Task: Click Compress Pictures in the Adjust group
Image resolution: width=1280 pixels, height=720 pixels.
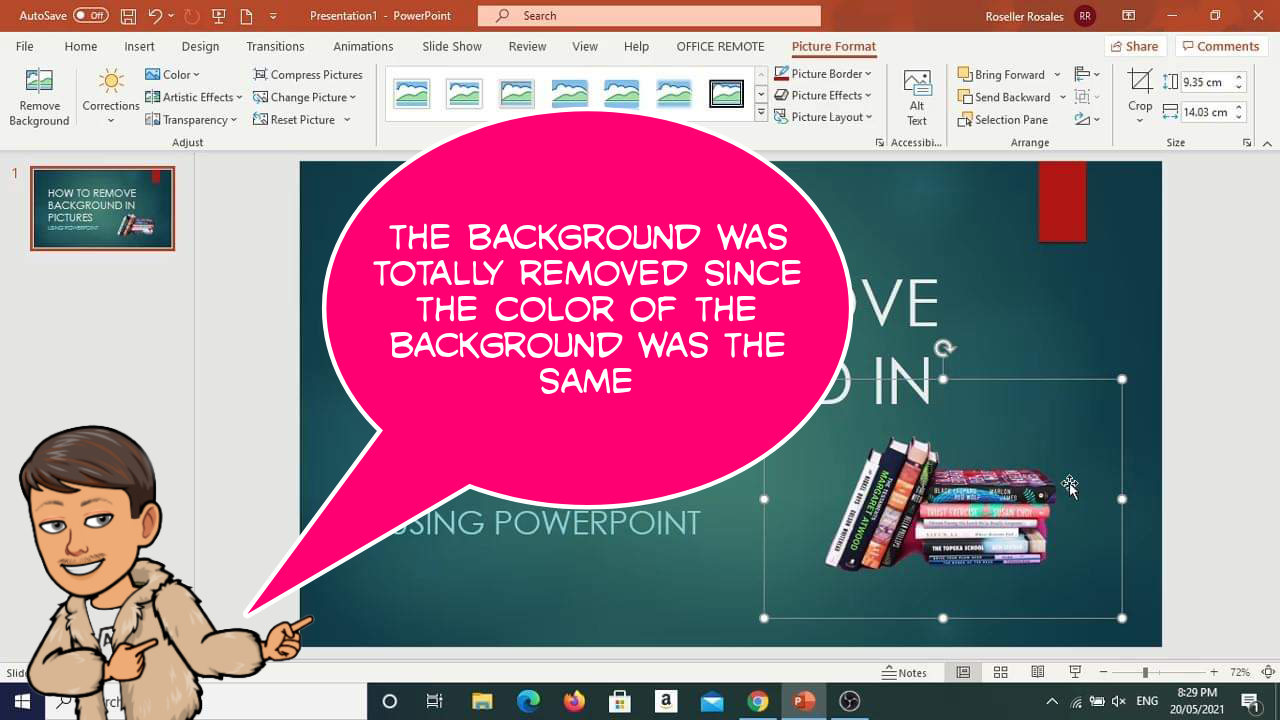Action: (308, 74)
